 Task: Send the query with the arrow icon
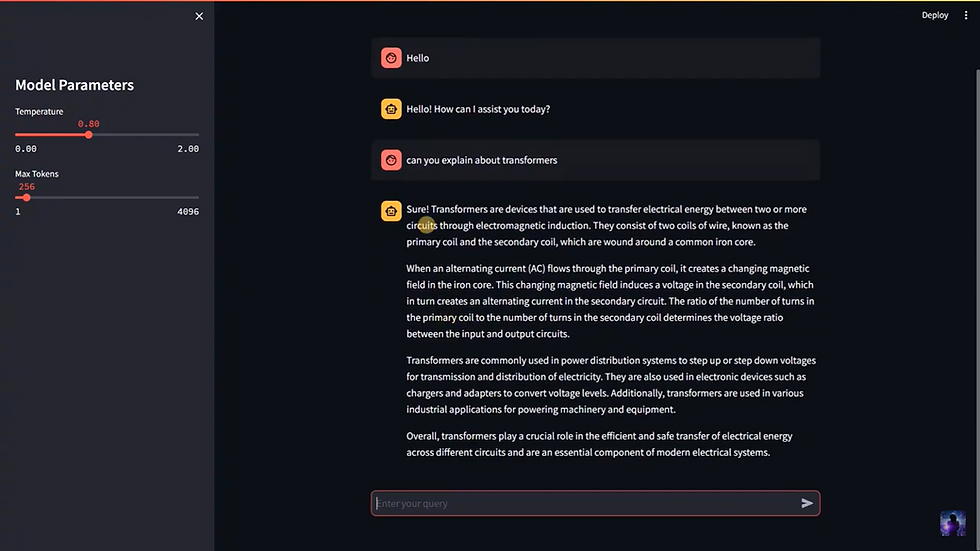807,503
